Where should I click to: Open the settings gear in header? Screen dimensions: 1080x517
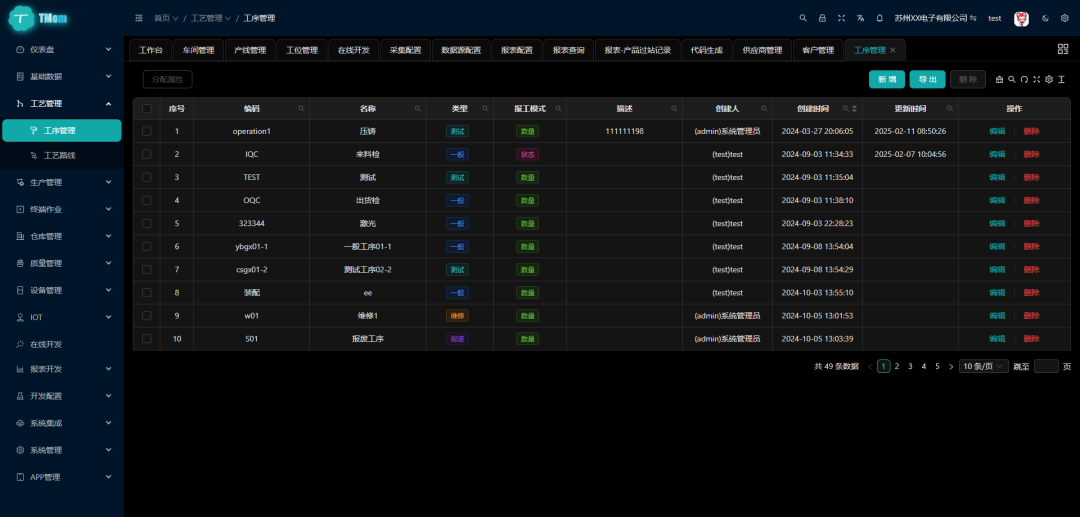pos(1064,18)
